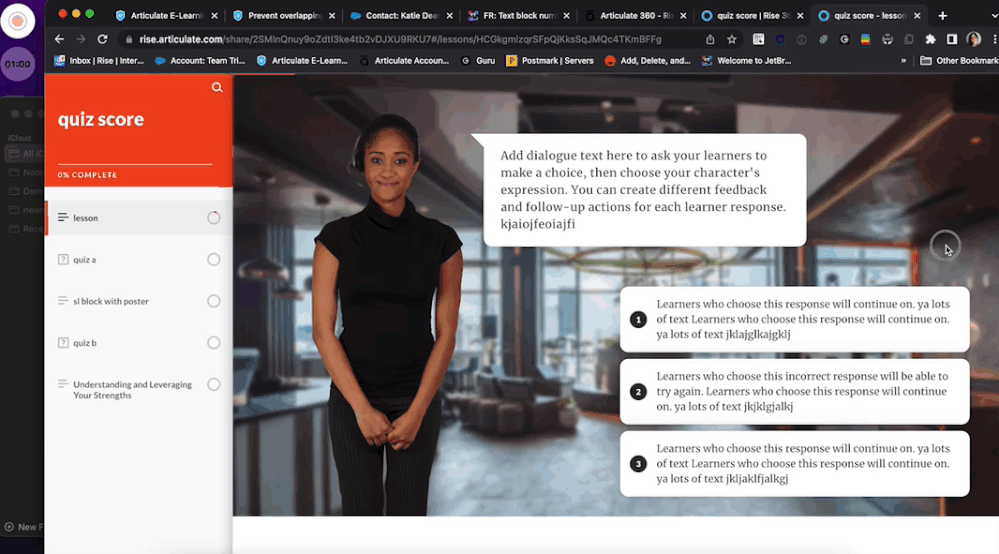Open a new browser tab with plus

942,15
